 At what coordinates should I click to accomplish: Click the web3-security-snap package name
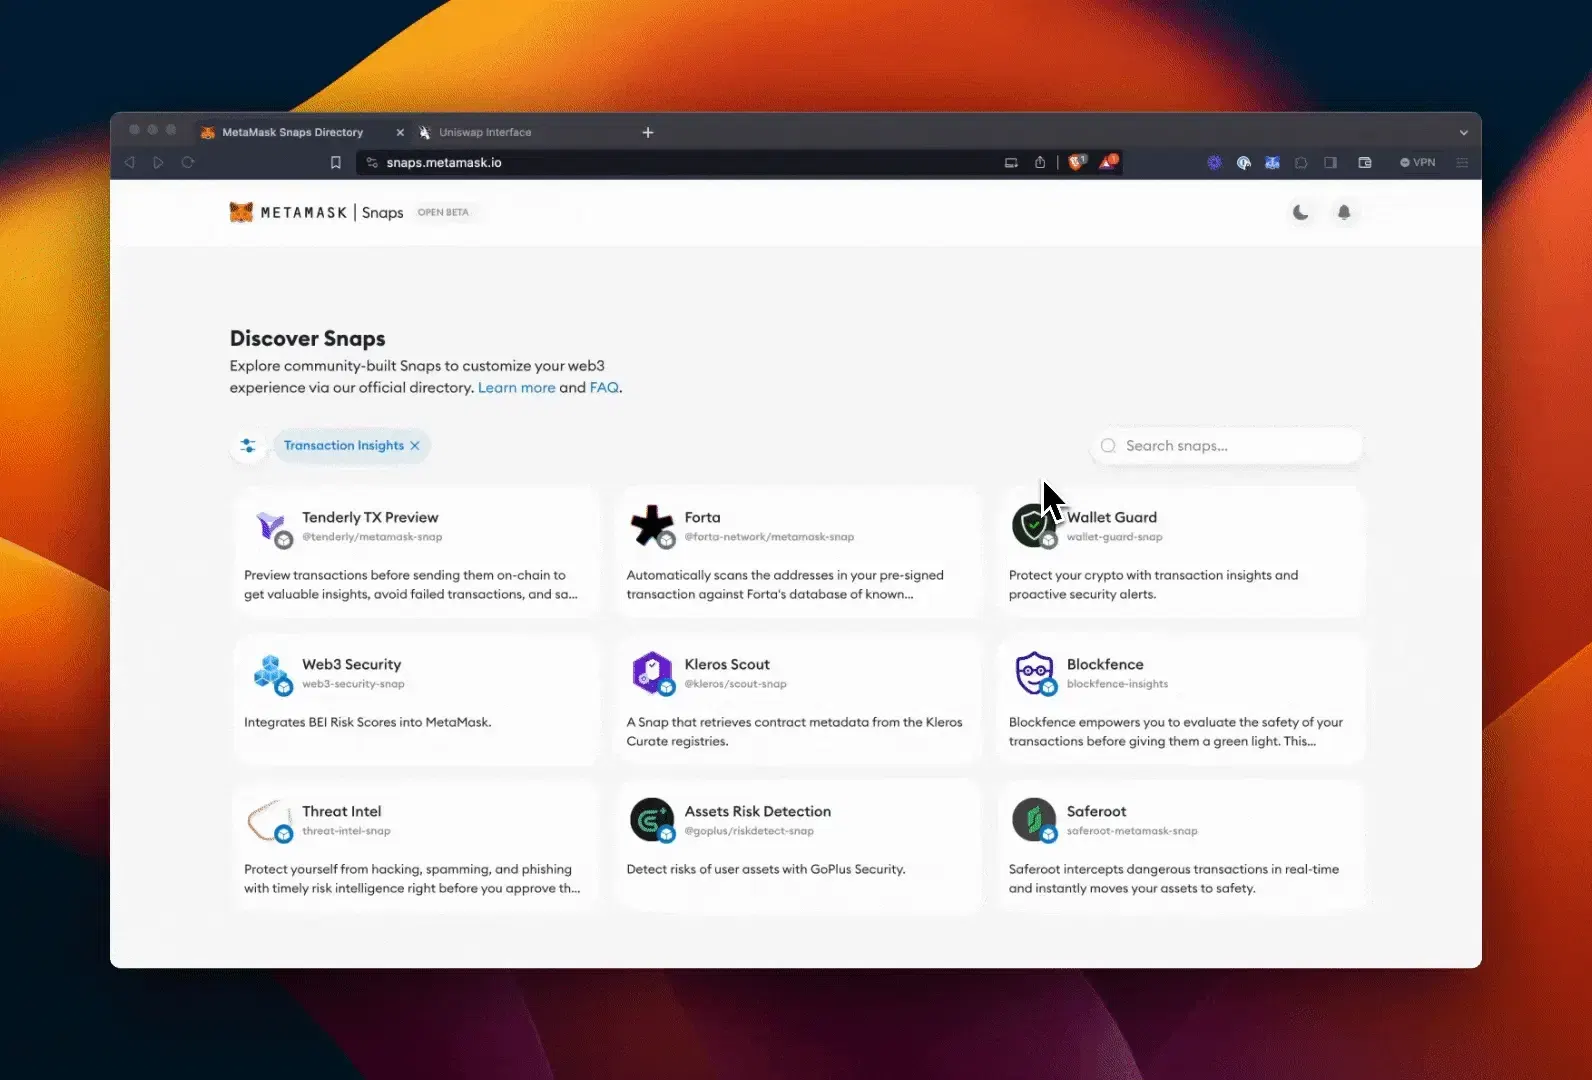[x=353, y=684]
